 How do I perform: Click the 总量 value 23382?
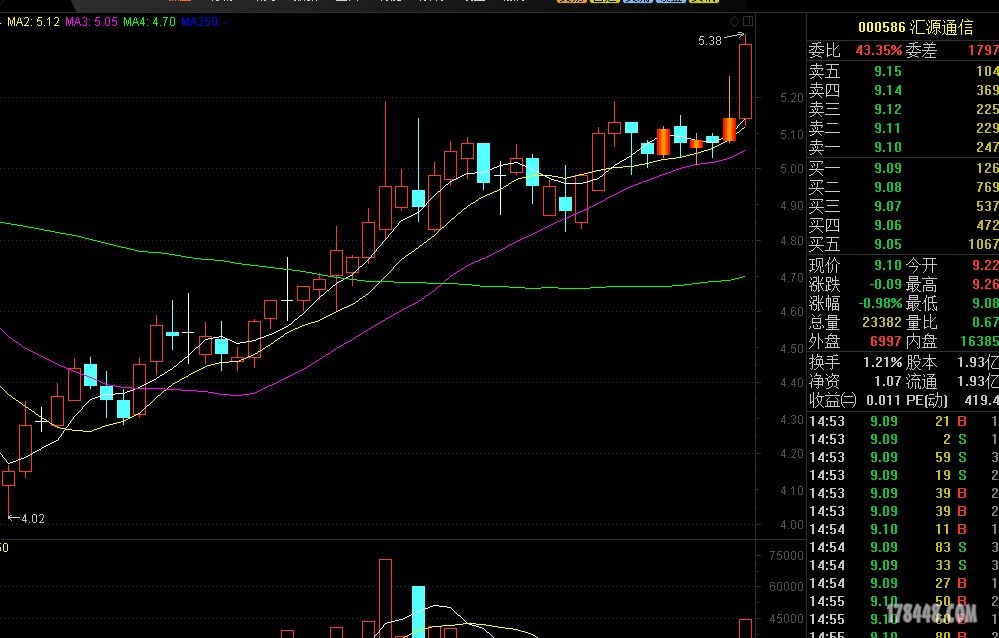(x=882, y=323)
